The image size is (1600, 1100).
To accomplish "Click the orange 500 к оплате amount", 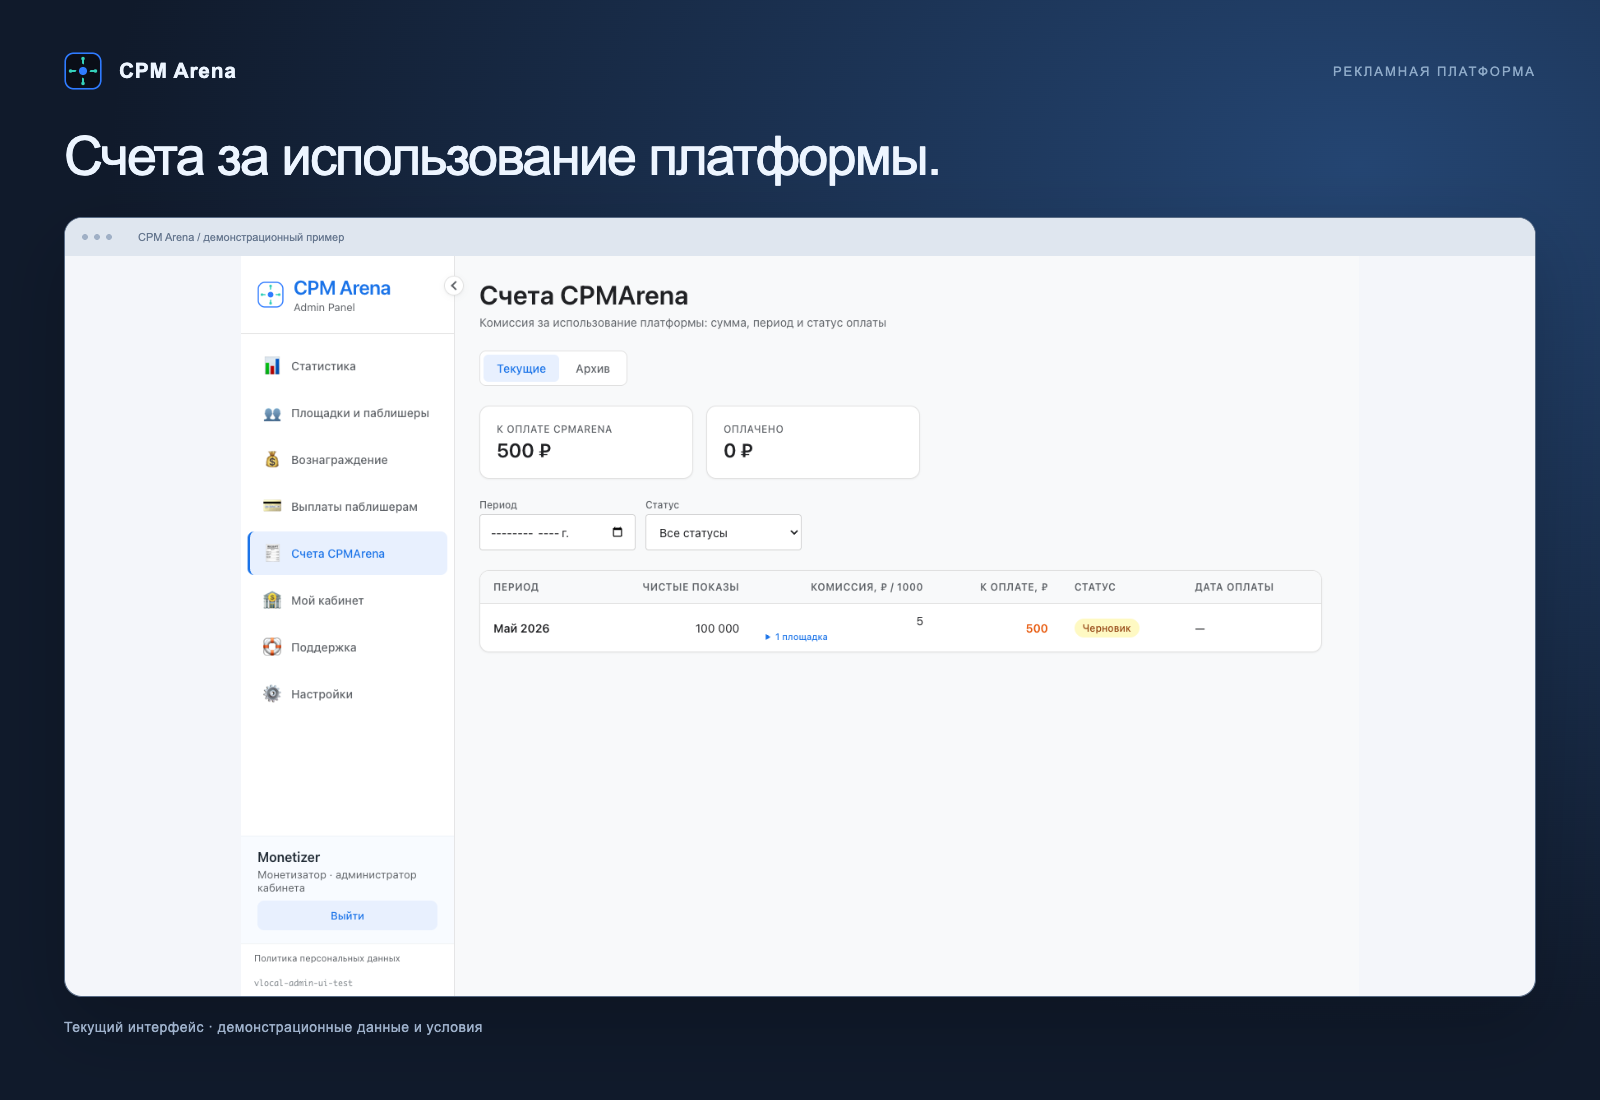I will (1037, 628).
